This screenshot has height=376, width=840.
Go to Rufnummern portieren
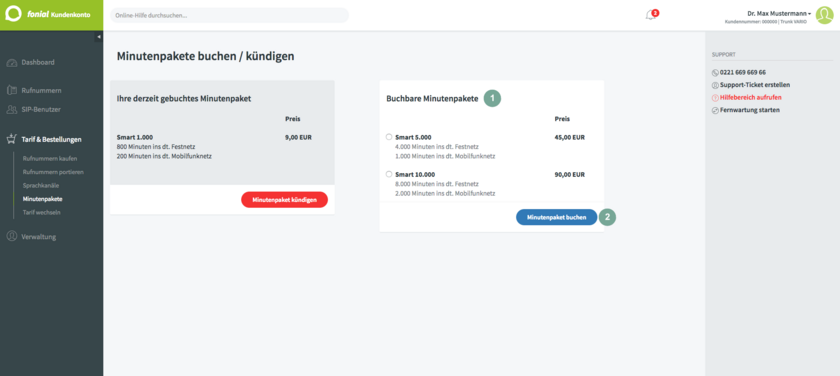click(53, 172)
